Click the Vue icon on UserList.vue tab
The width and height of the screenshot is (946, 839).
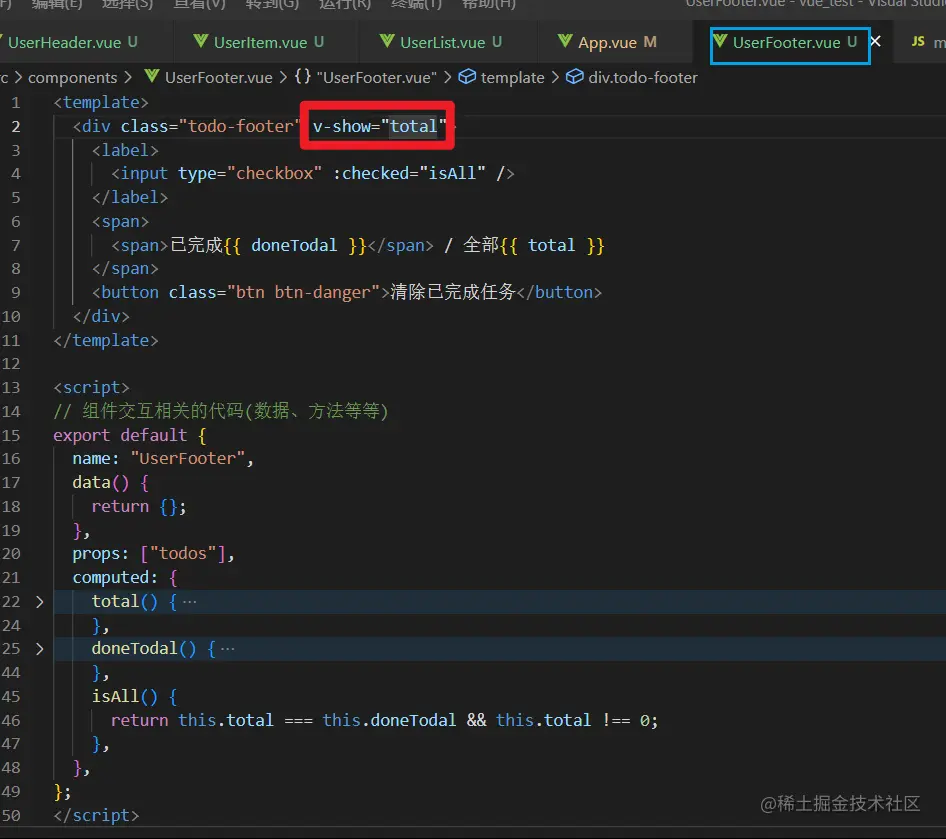tap(387, 41)
